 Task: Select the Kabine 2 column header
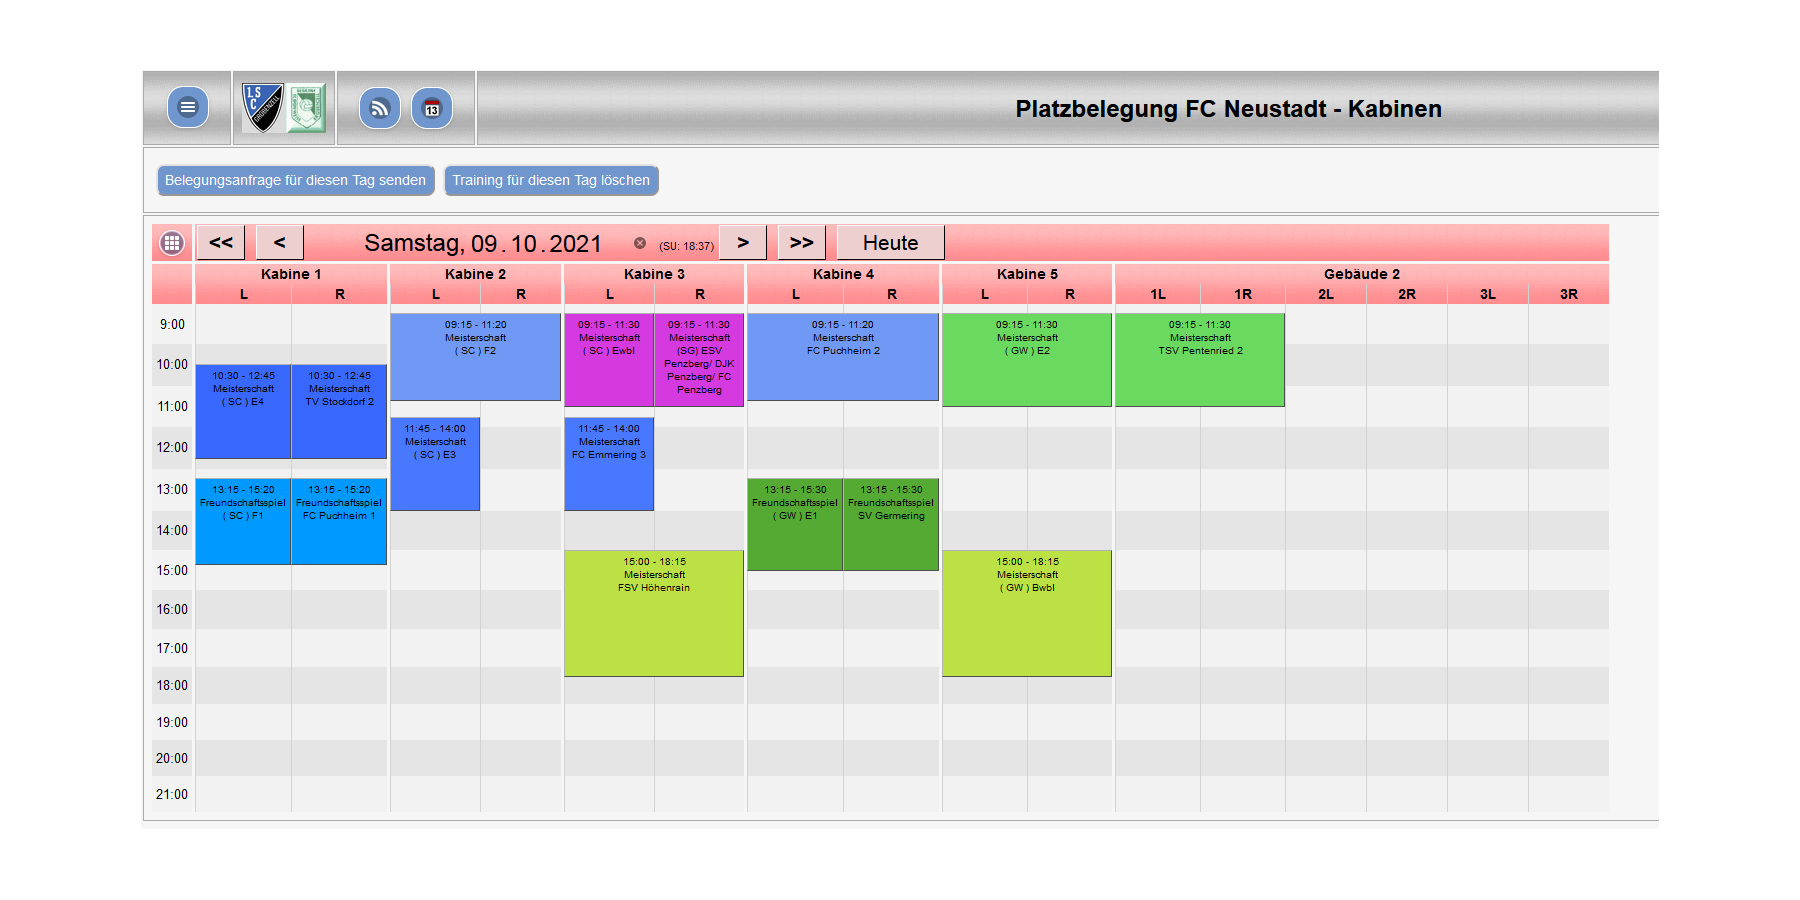click(475, 274)
